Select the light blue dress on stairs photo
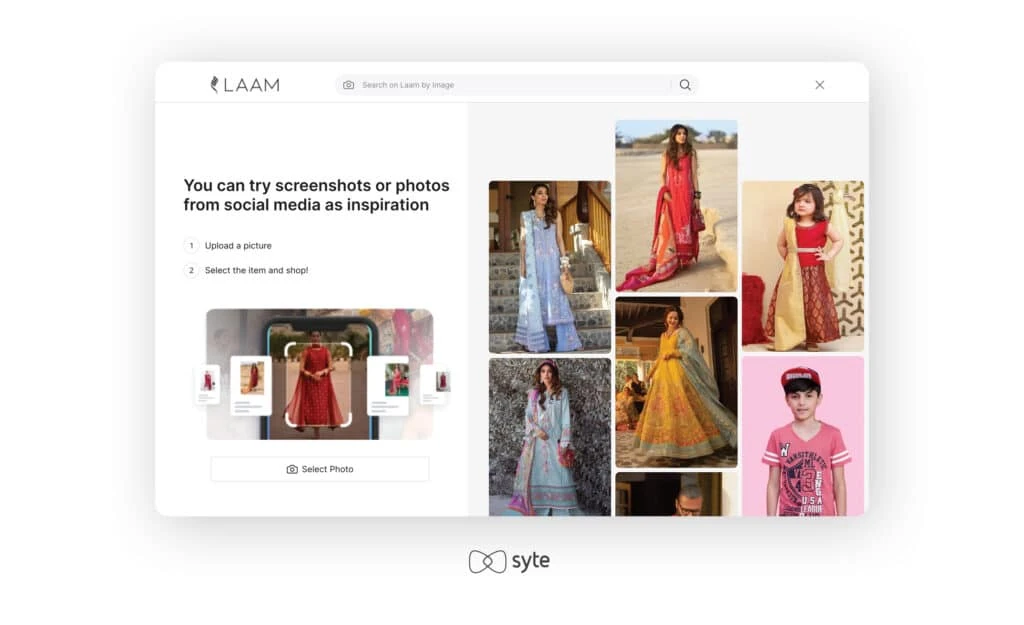1024x625 pixels. pos(549,266)
